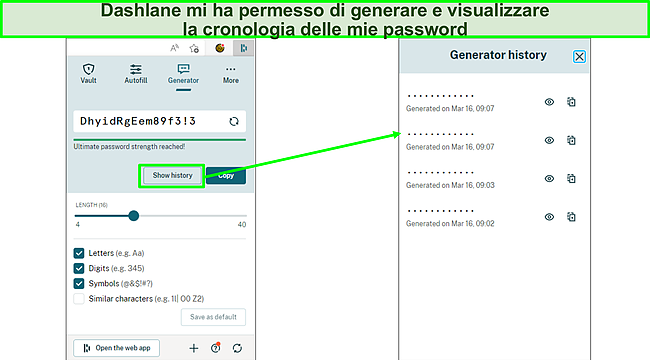
Task: Click the plus add icon in the footer
Action: [x=194, y=348]
